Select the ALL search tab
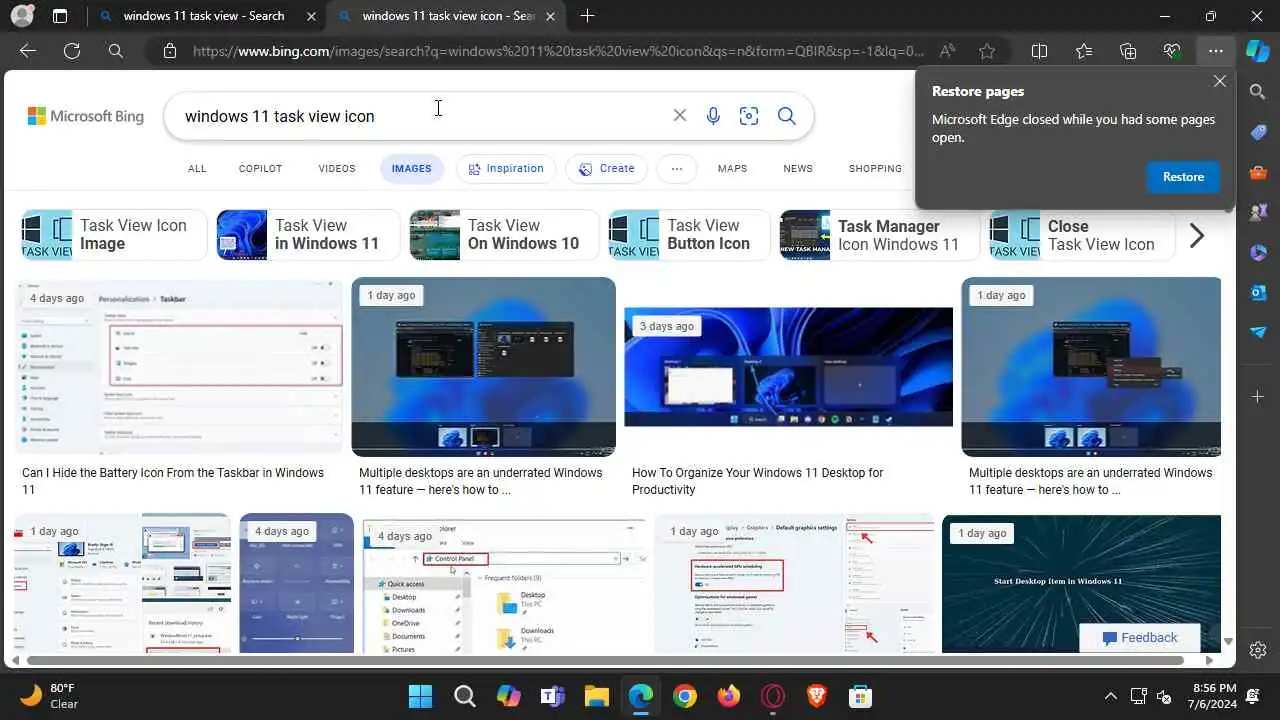The width and height of the screenshot is (1280, 720). (x=197, y=169)
